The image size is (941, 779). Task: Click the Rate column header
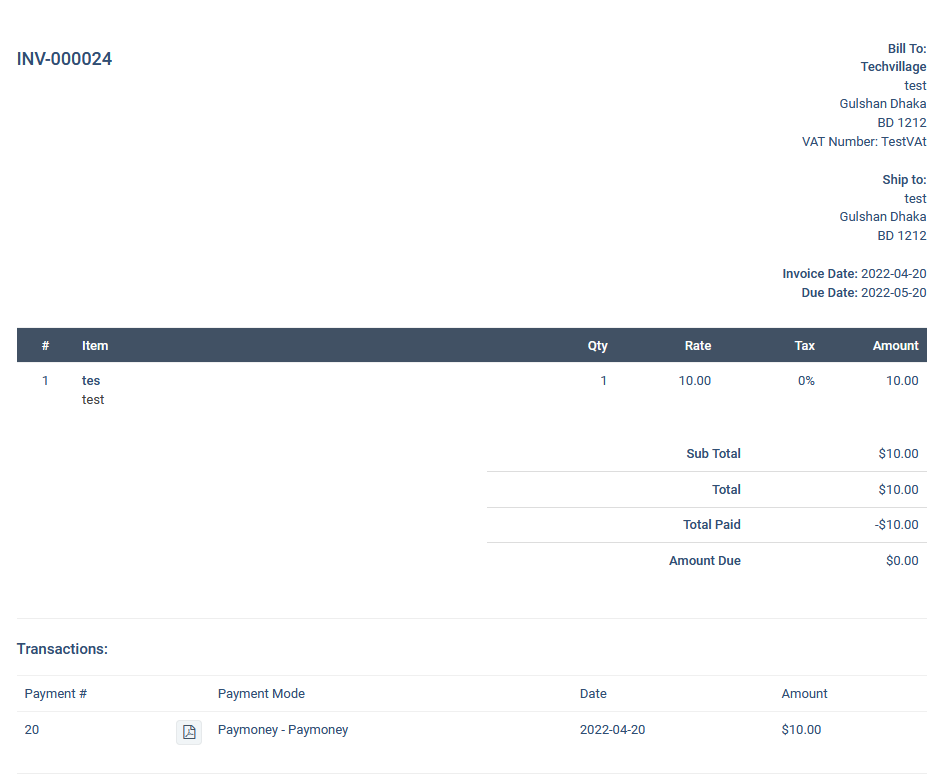pyautogui.click(x=698, y=346)
